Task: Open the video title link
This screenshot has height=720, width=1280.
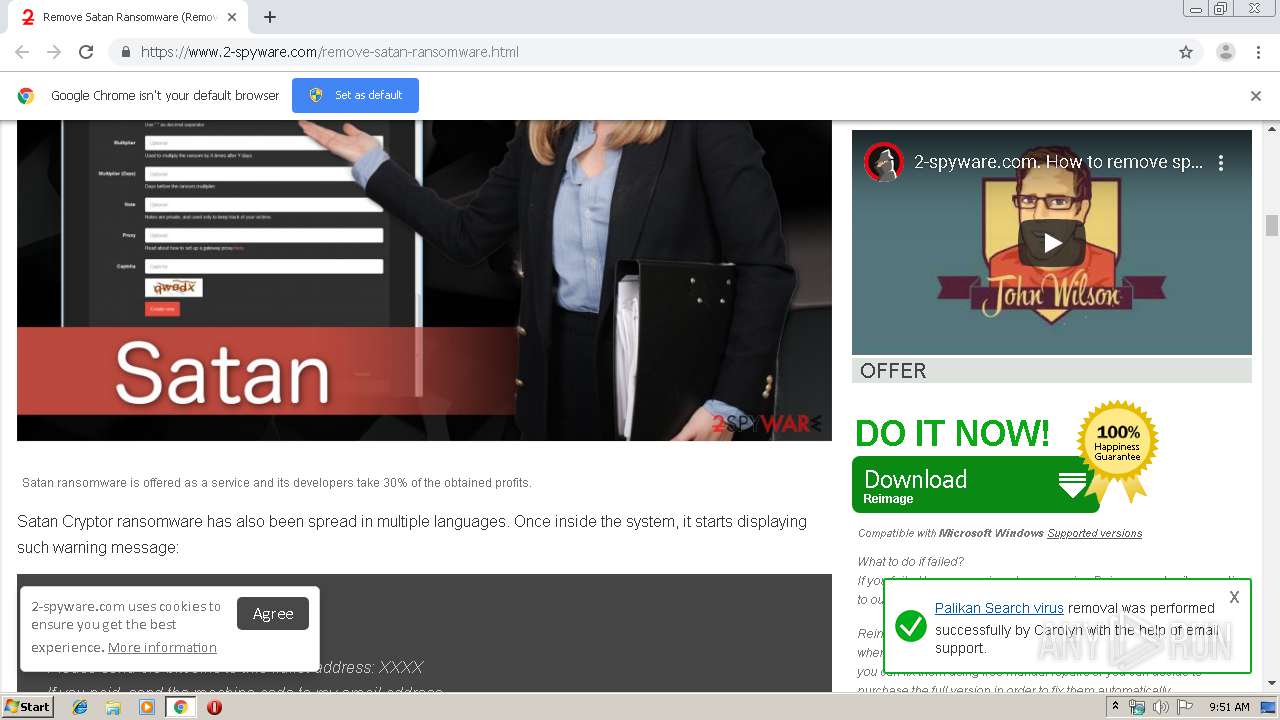Action: pyautogui.click(x=1058, y=162)
